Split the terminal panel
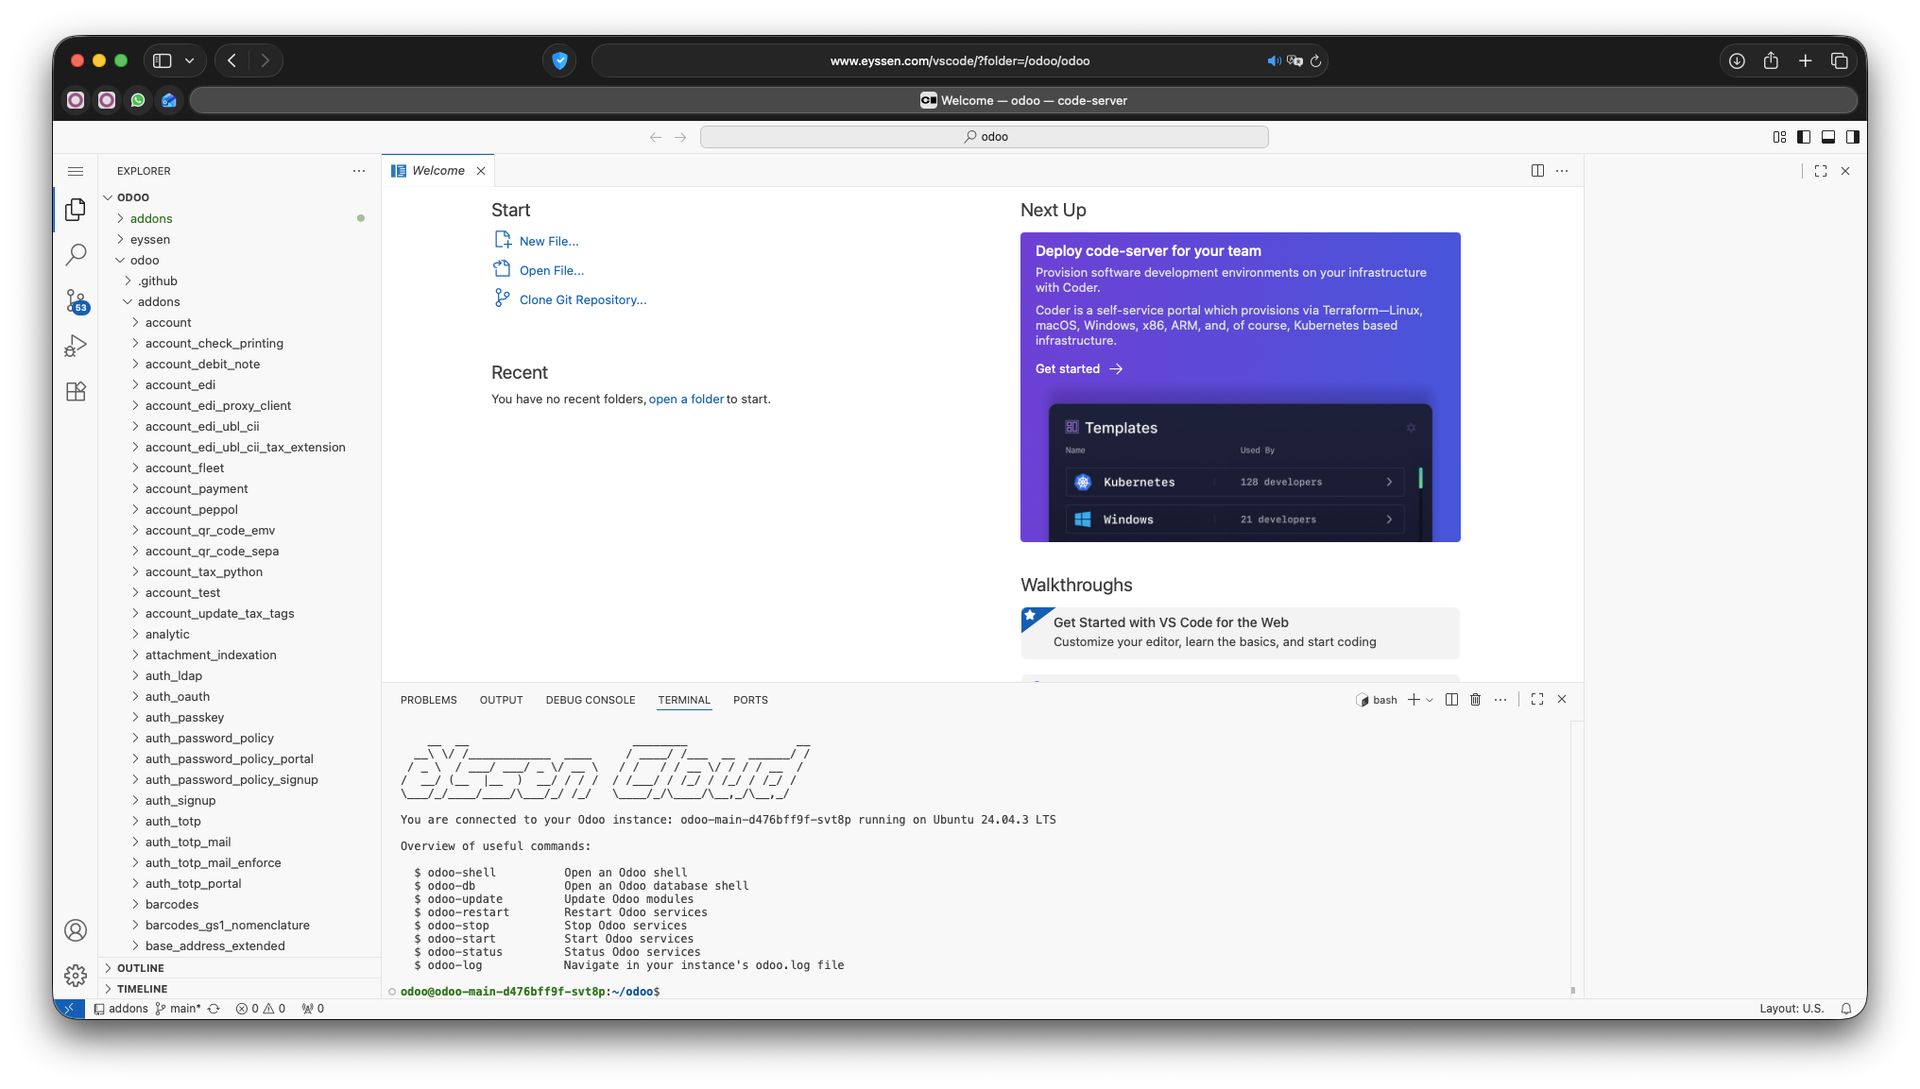 tap(1451, 700)
